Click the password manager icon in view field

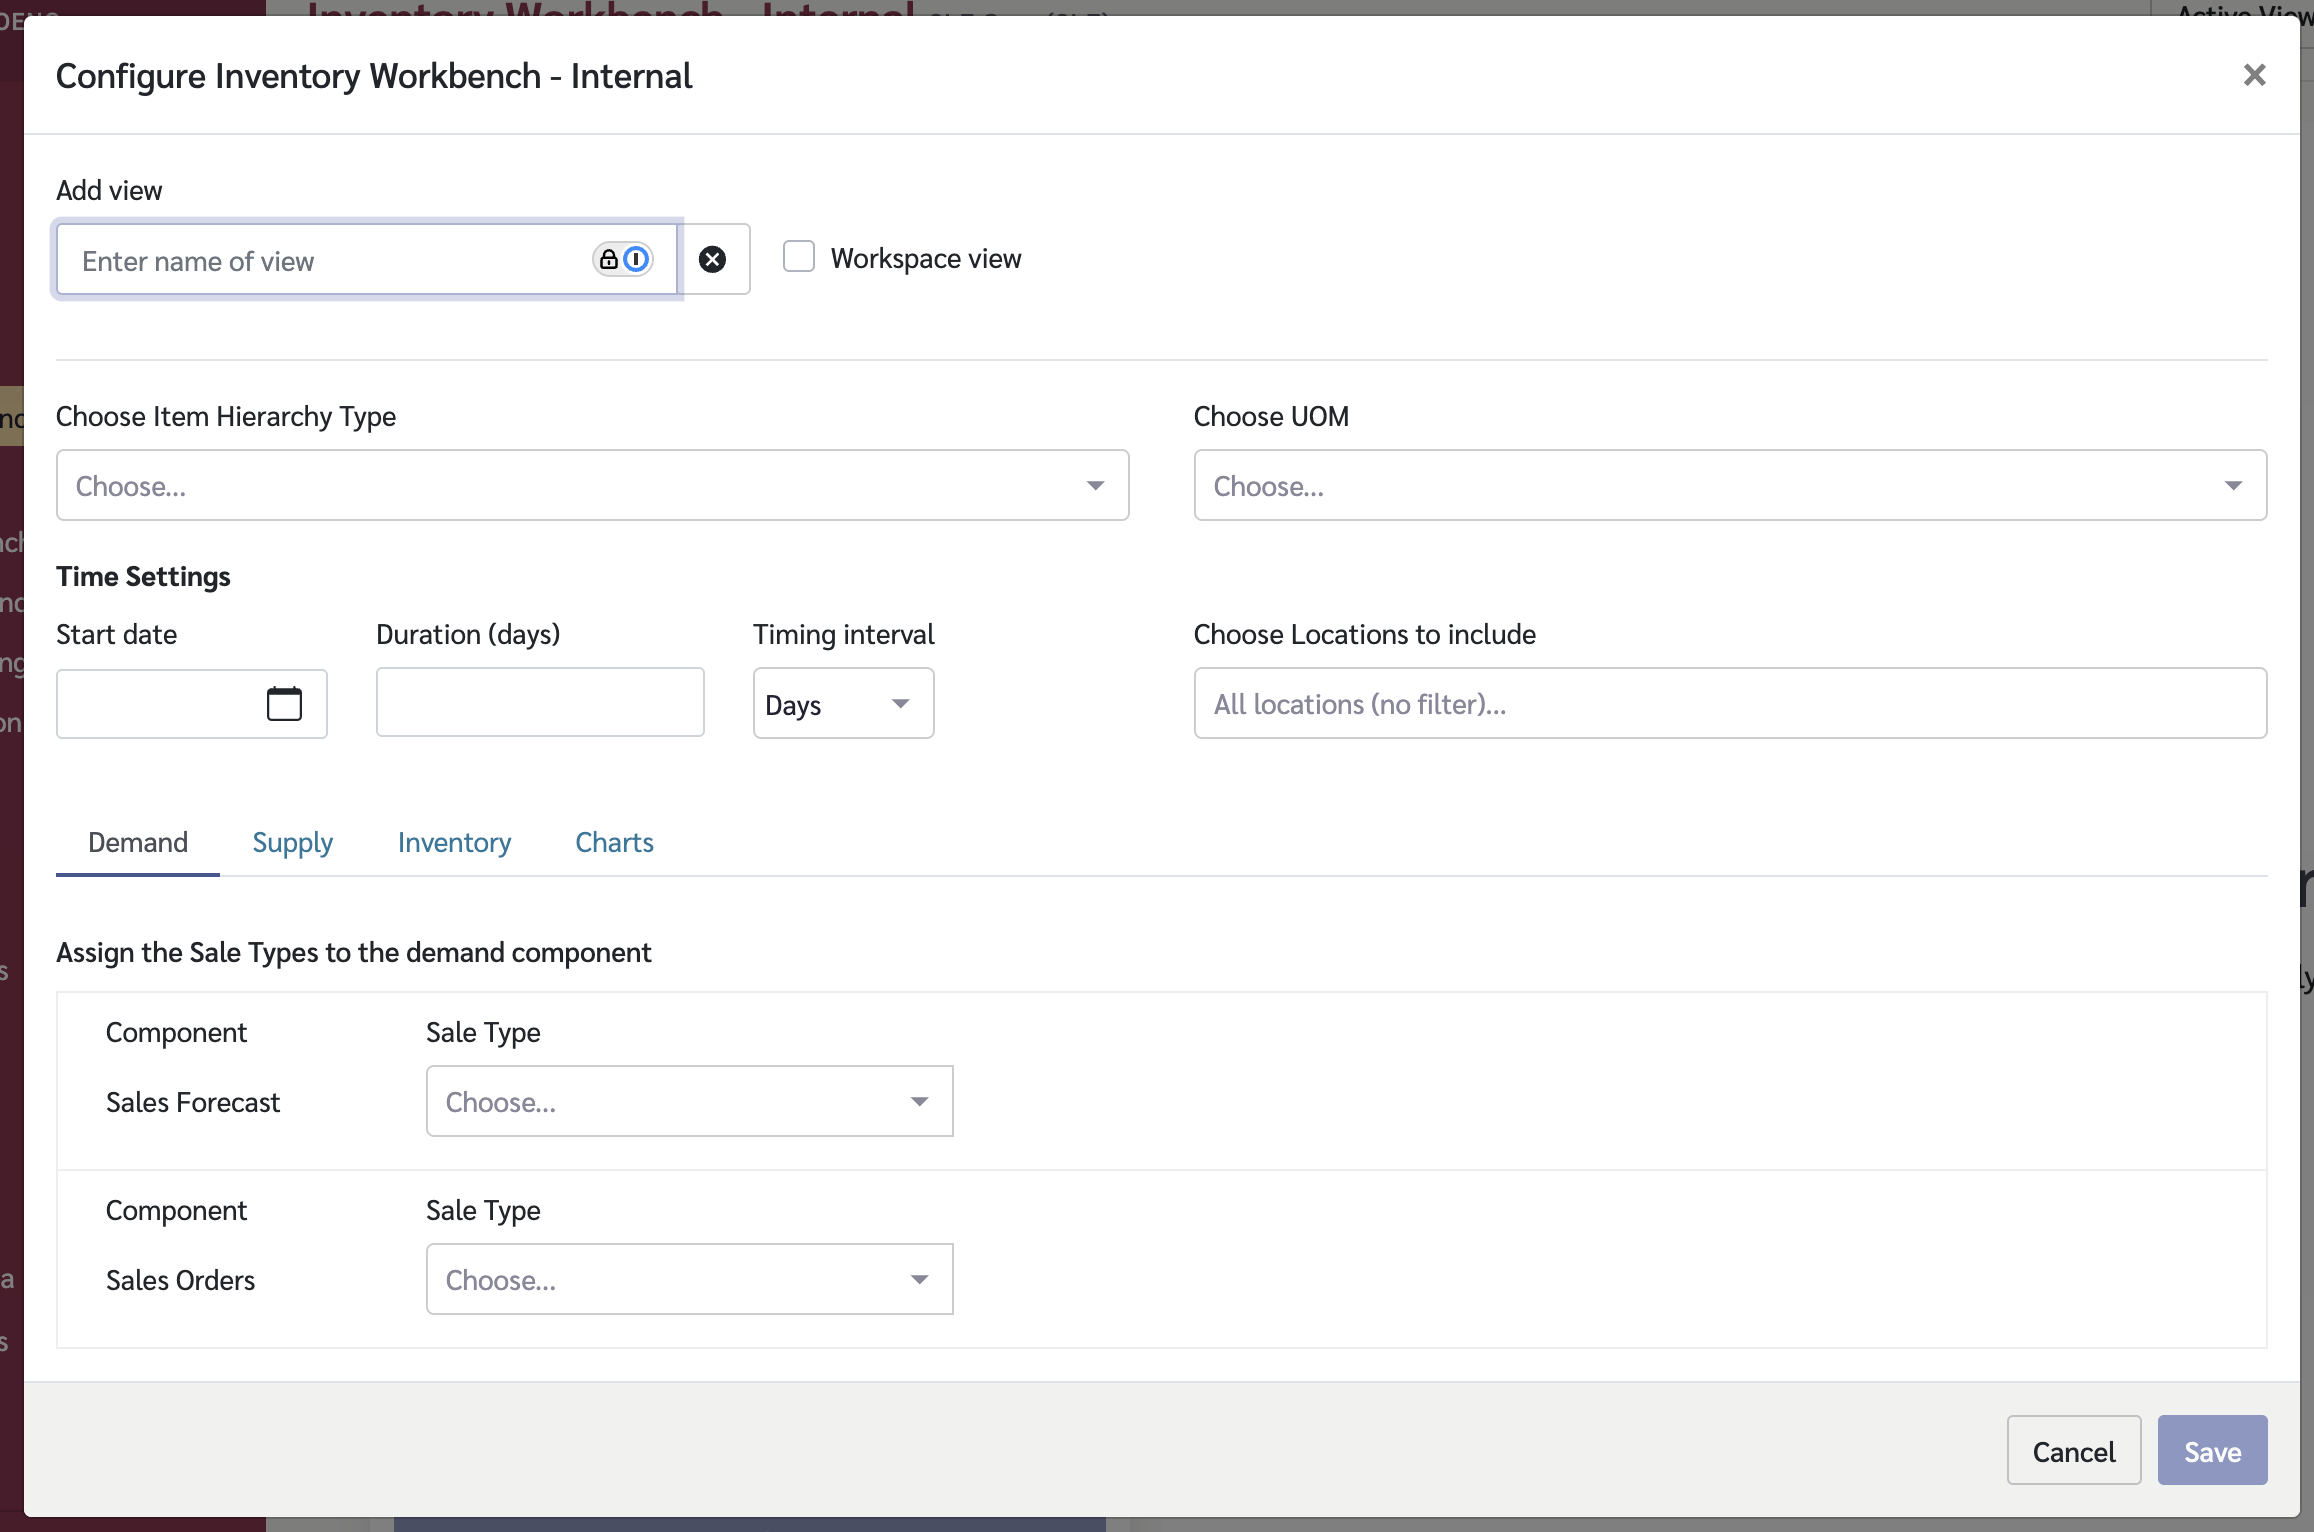pyautogui.click(x=622, y=260)
